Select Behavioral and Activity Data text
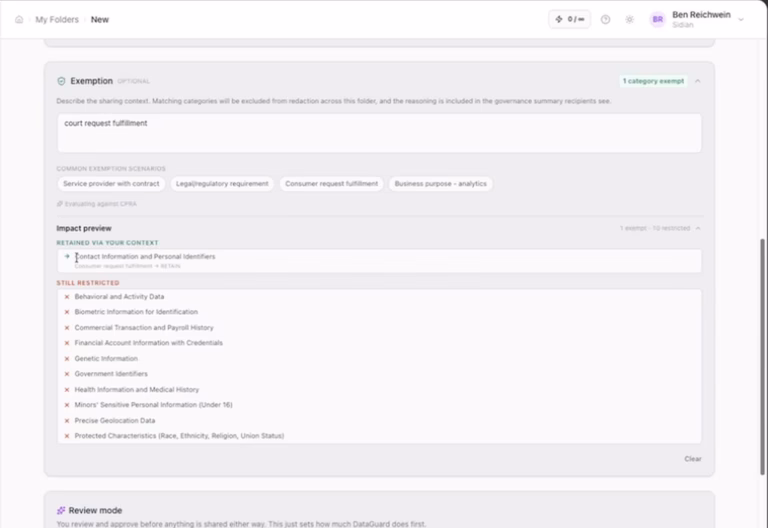Image resolution: width=768 pixels, height=528 pixels. pyautogui.click(x=120, y=297)
